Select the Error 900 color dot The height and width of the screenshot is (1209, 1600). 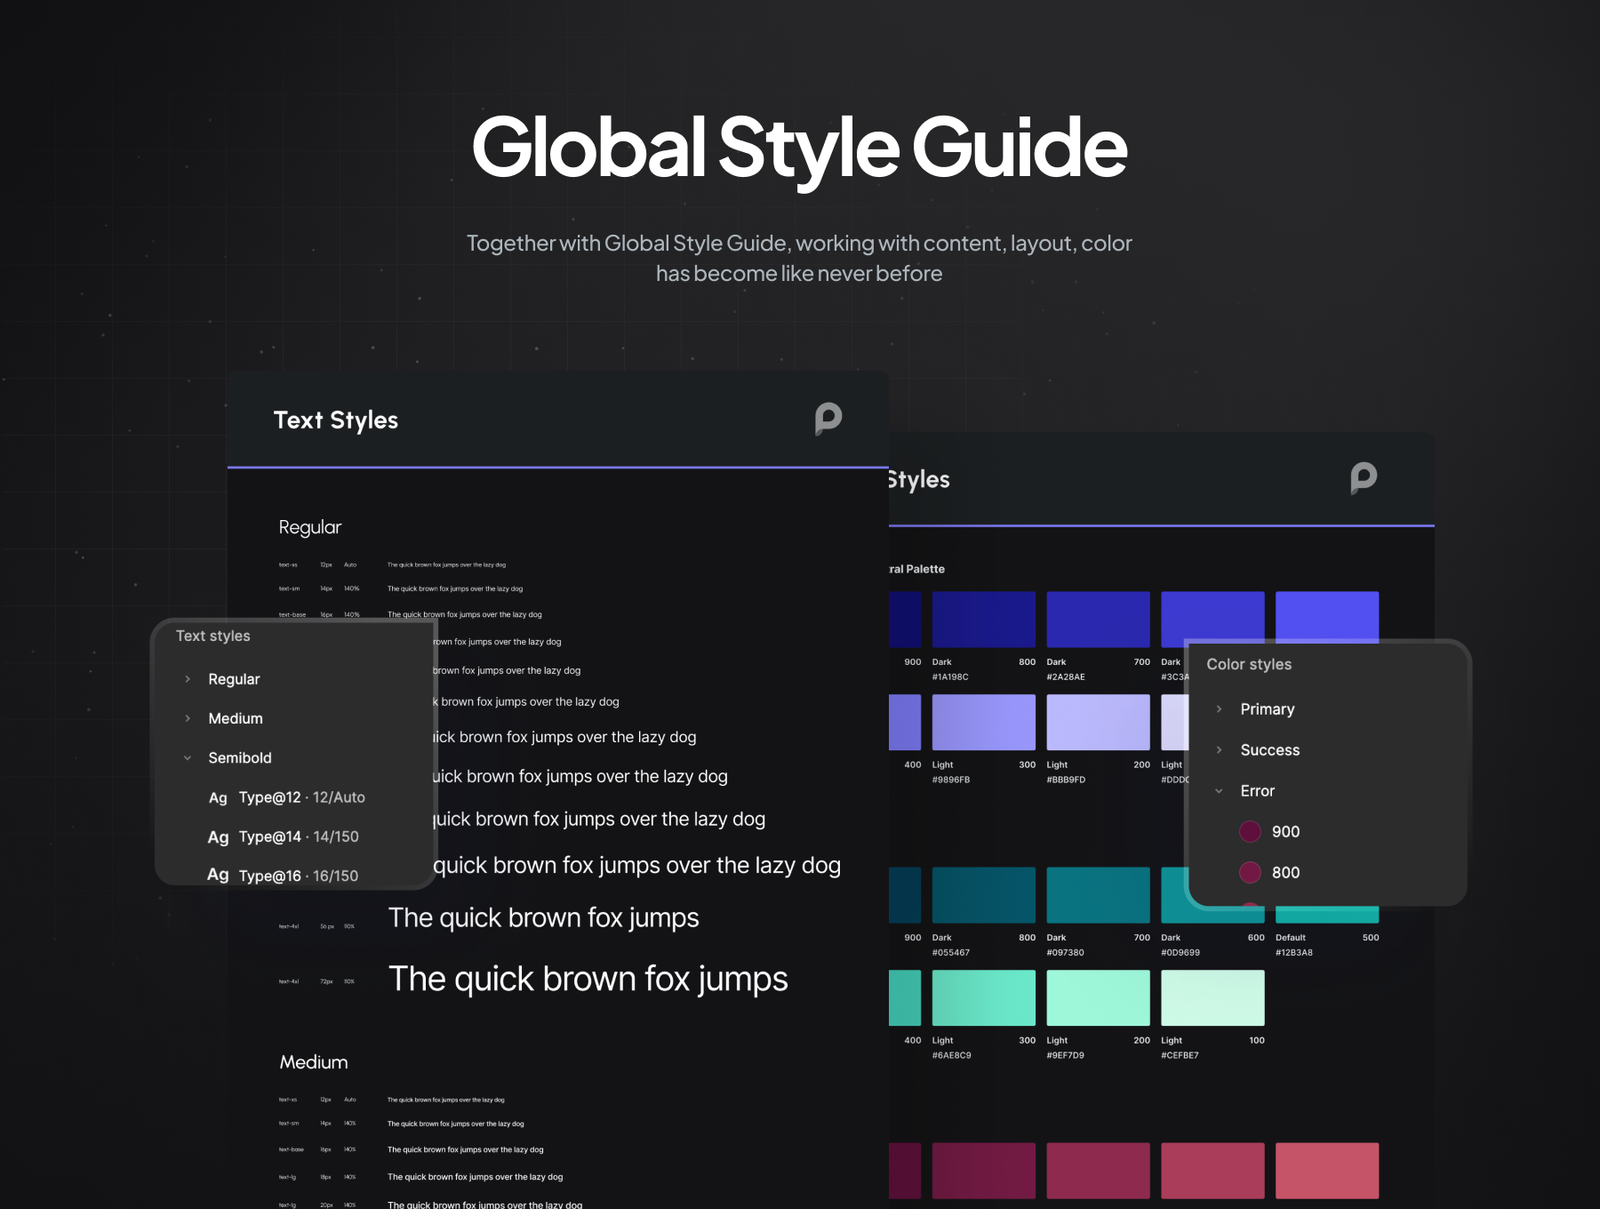point(1250,831)
